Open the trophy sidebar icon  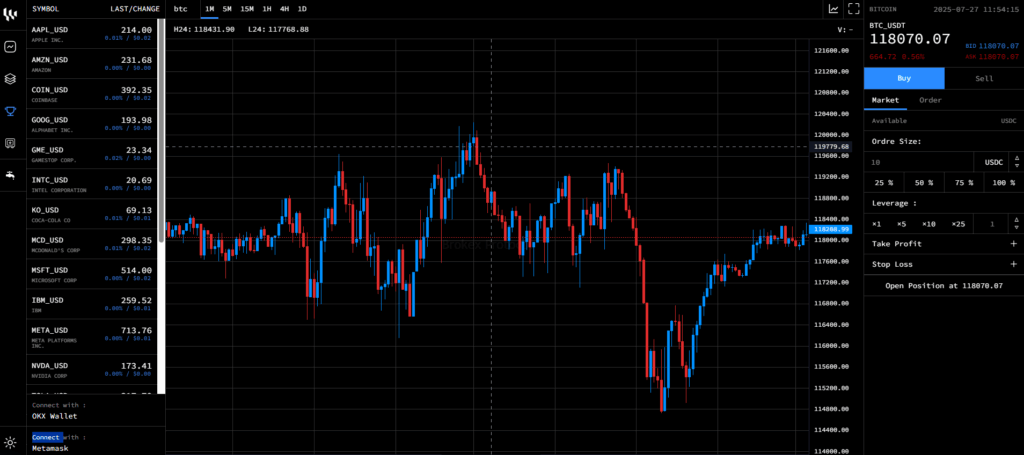pos(10,111)
